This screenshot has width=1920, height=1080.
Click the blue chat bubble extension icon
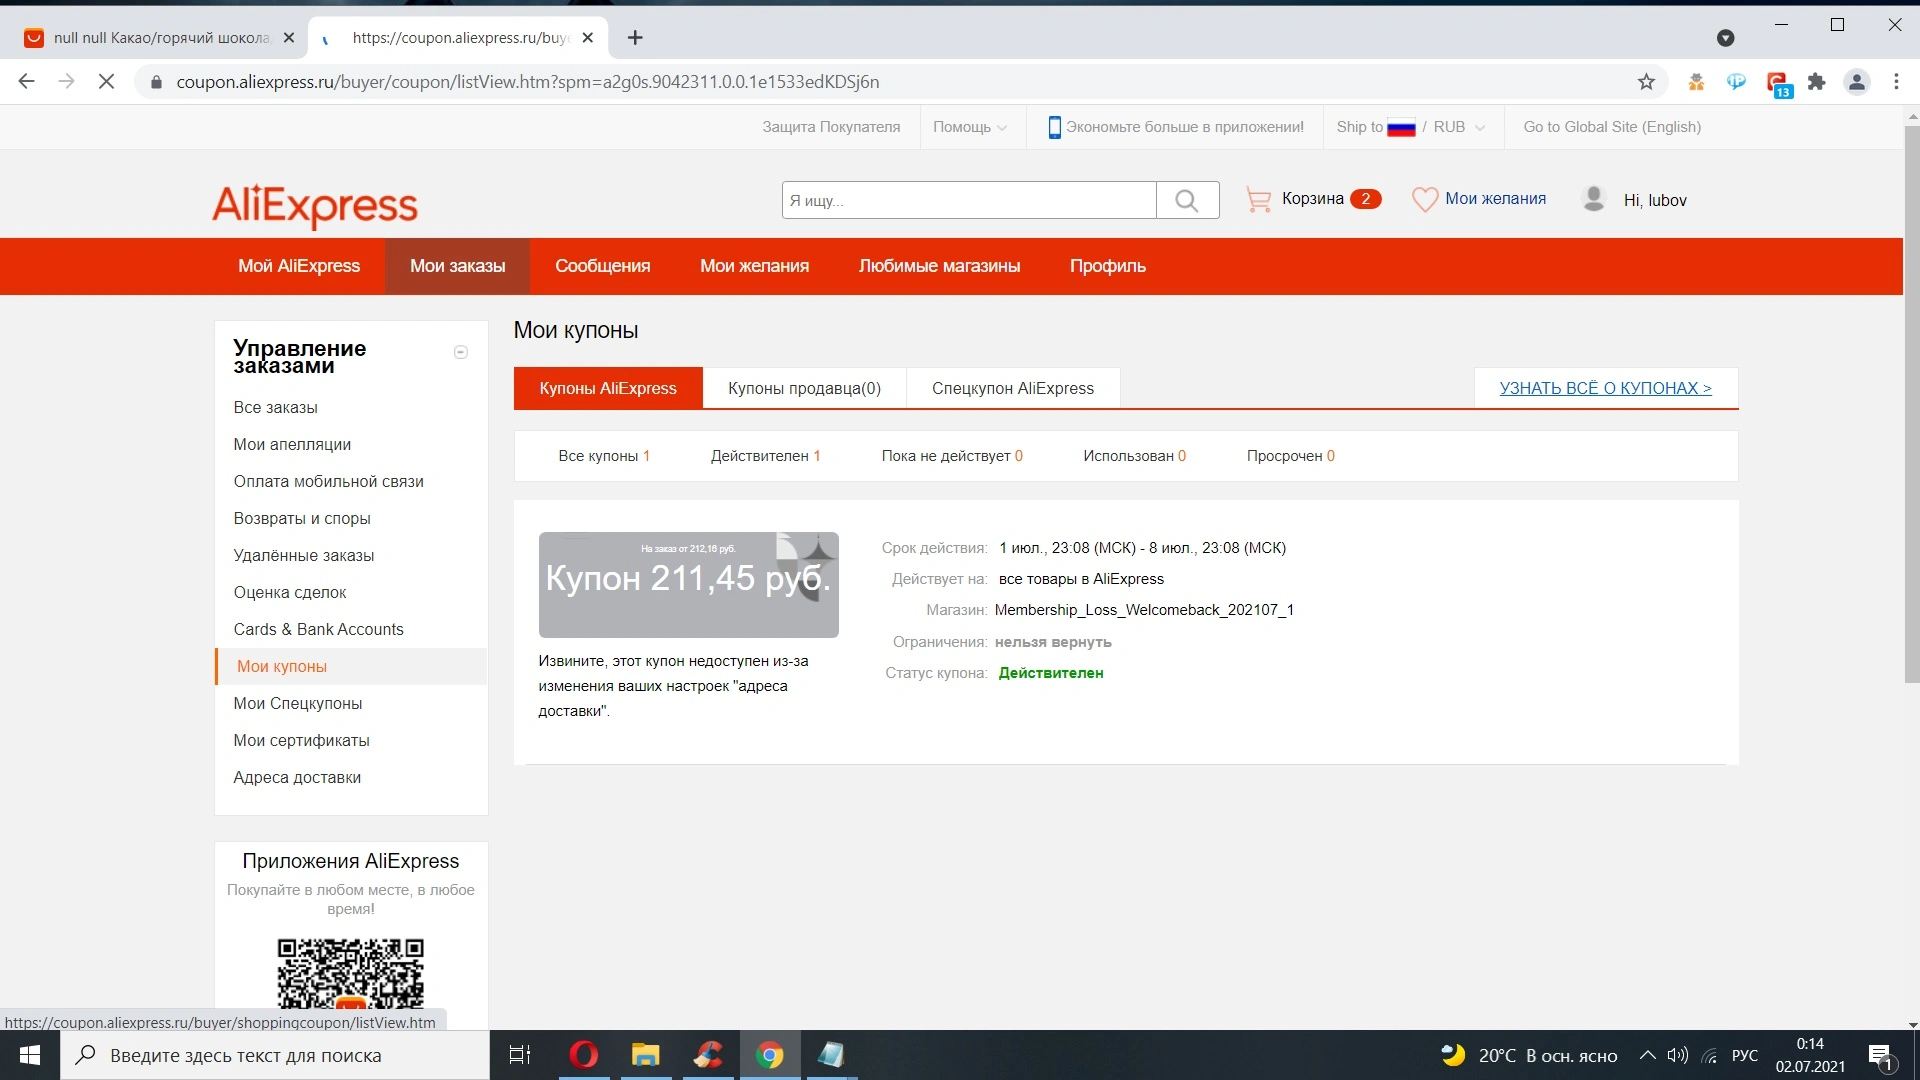(1736, 82)
